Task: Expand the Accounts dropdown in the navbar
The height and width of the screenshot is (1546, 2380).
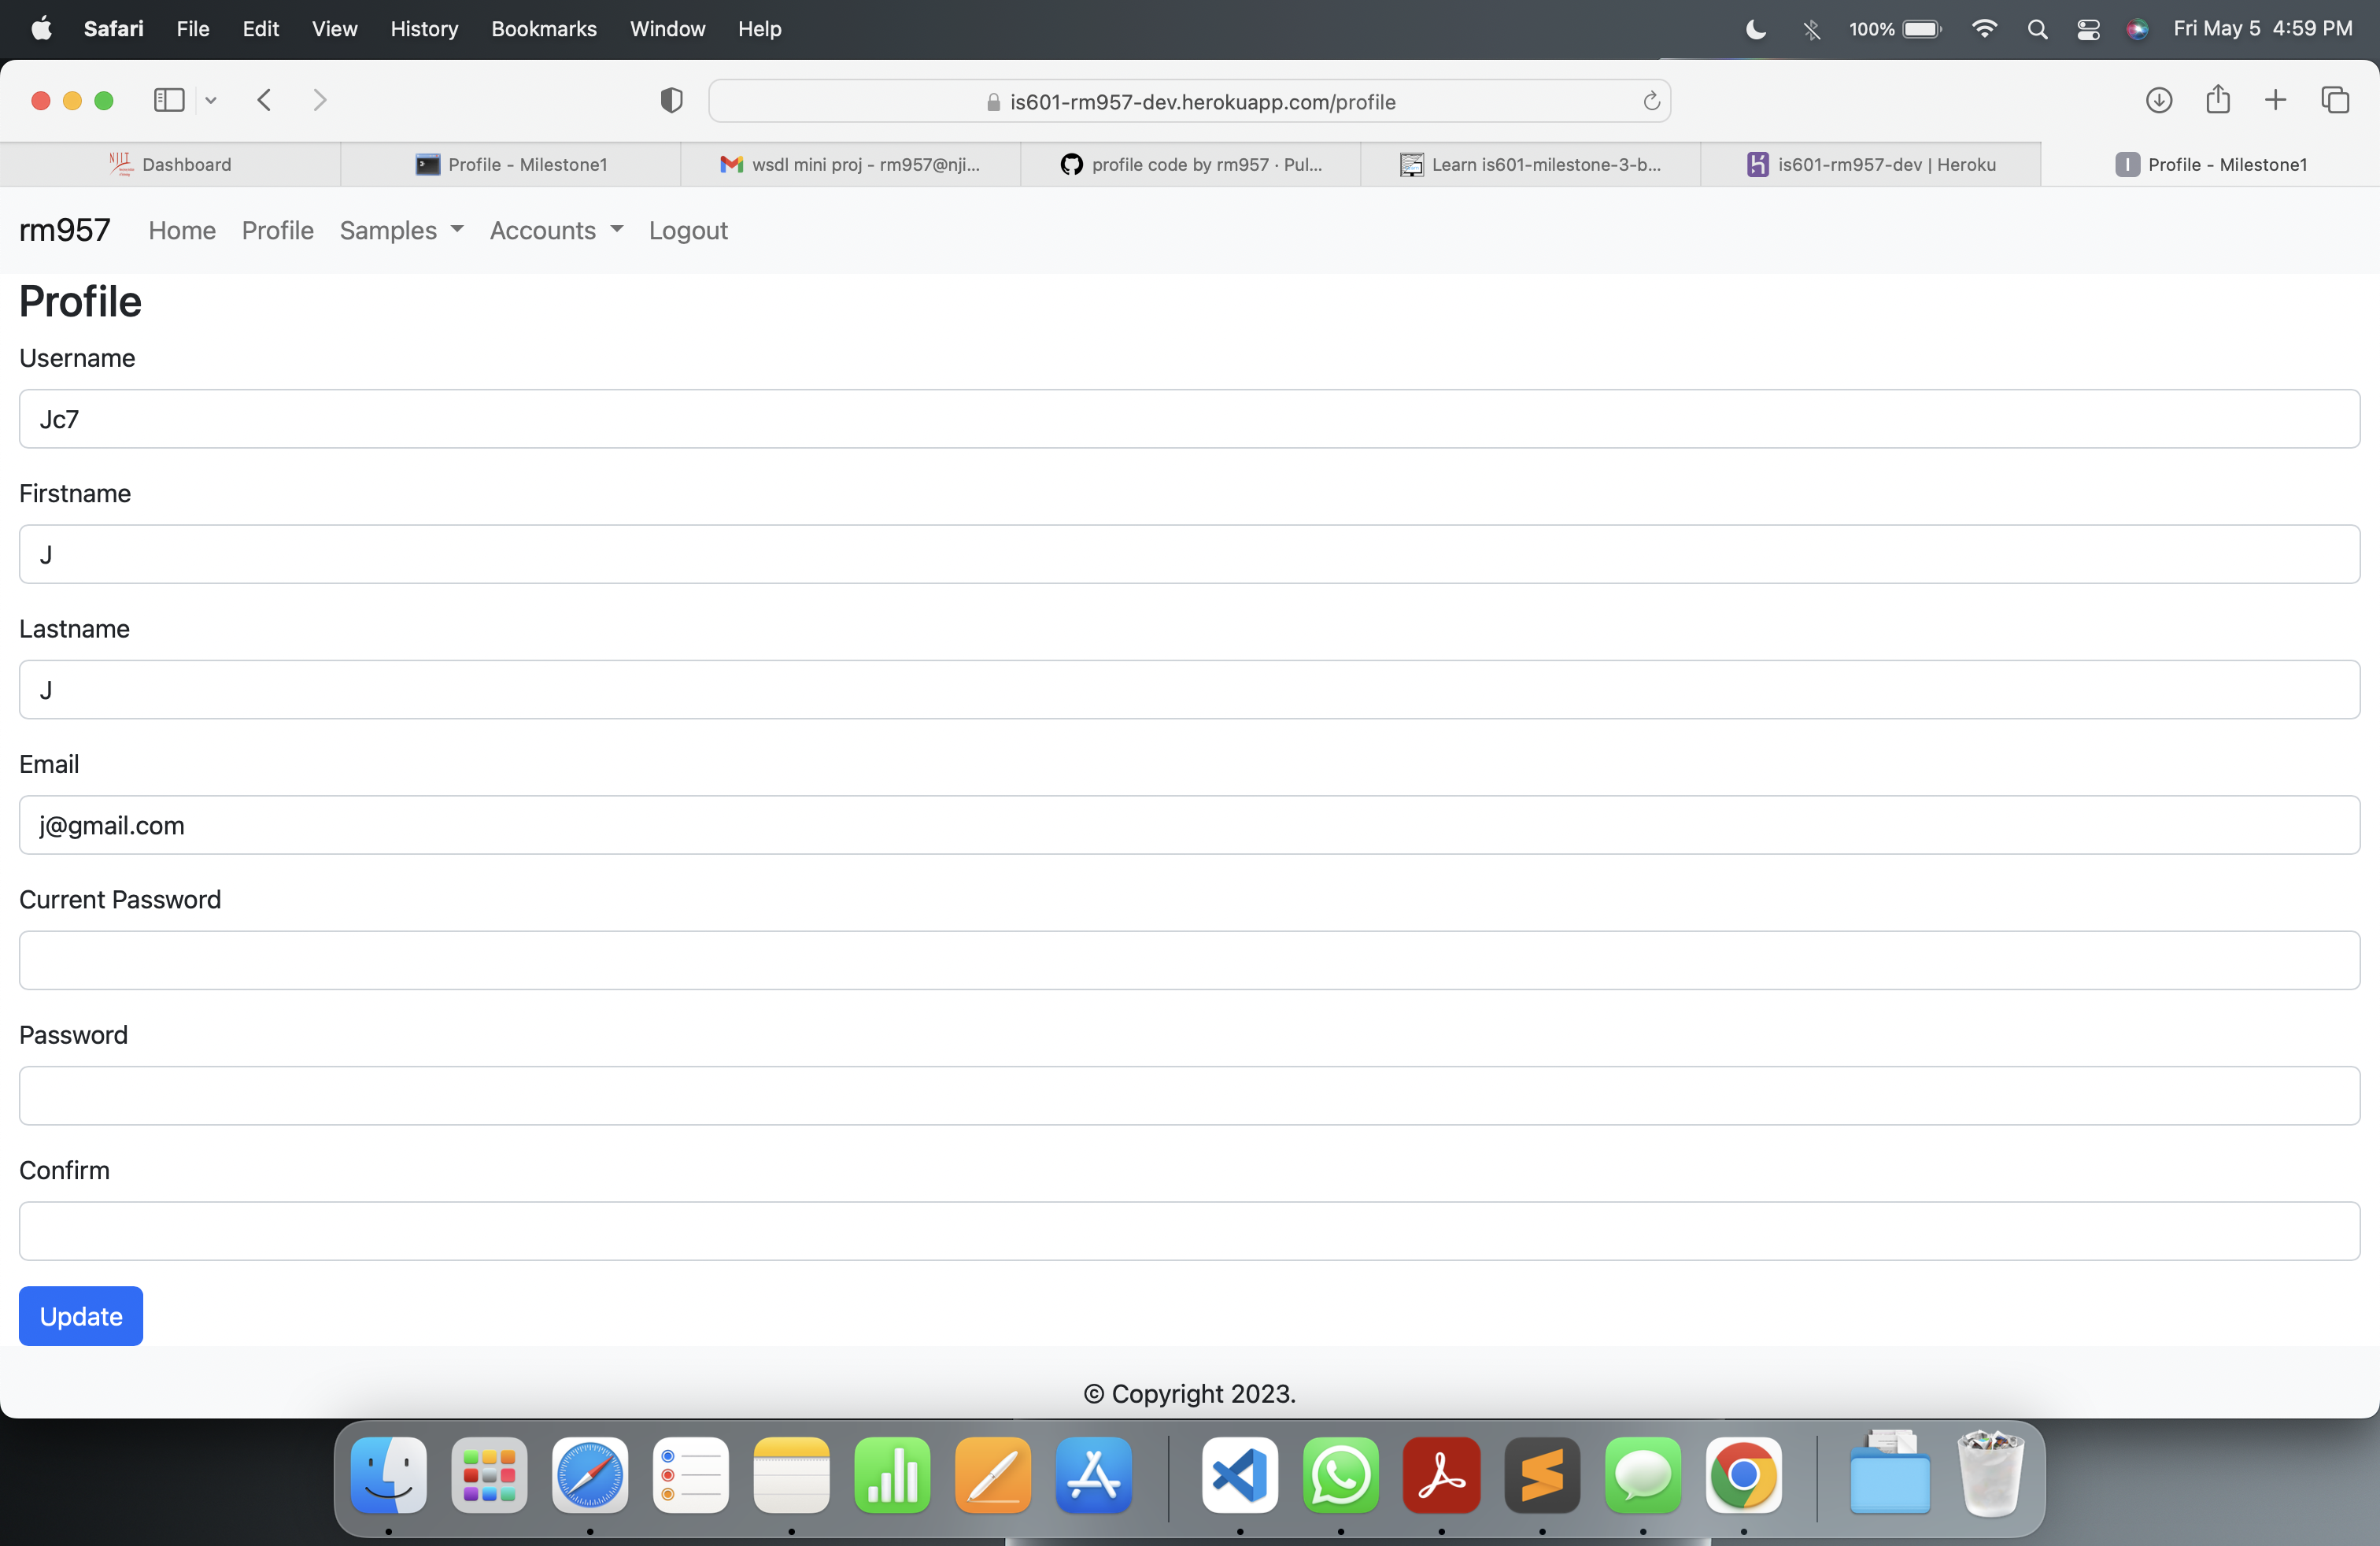Action: coord(556,230)
